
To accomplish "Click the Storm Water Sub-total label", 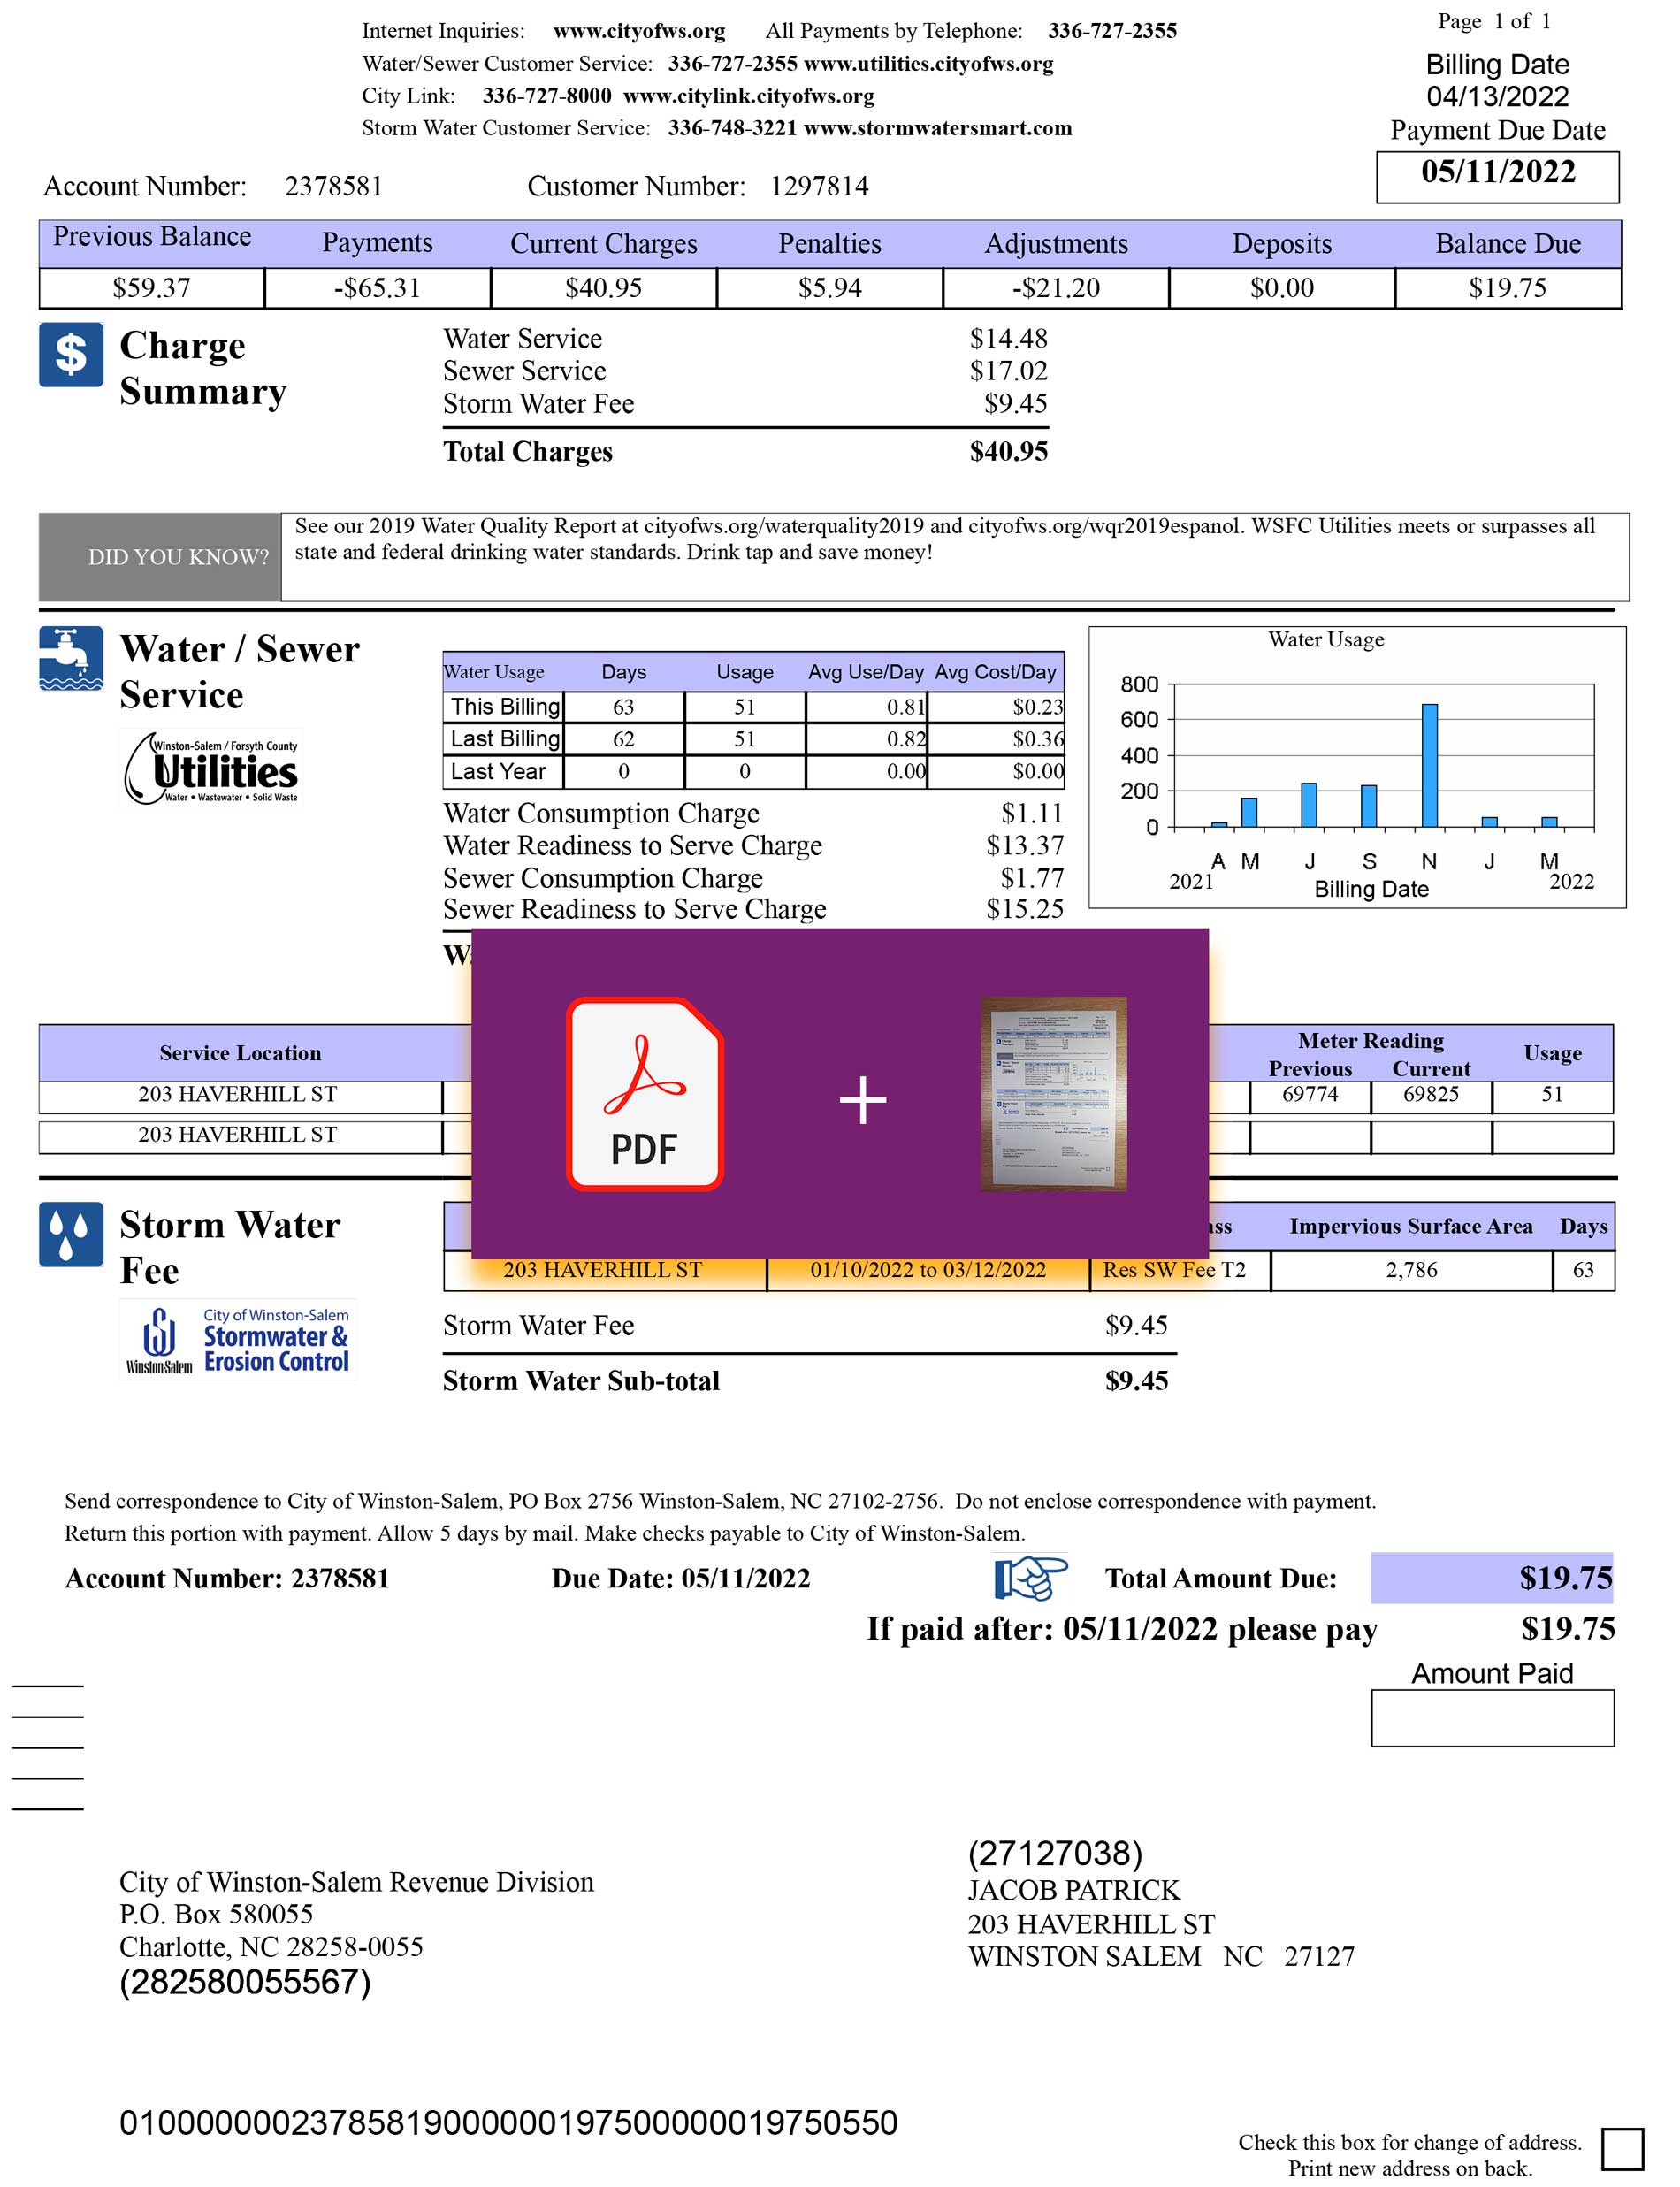I will point(581,1381).
